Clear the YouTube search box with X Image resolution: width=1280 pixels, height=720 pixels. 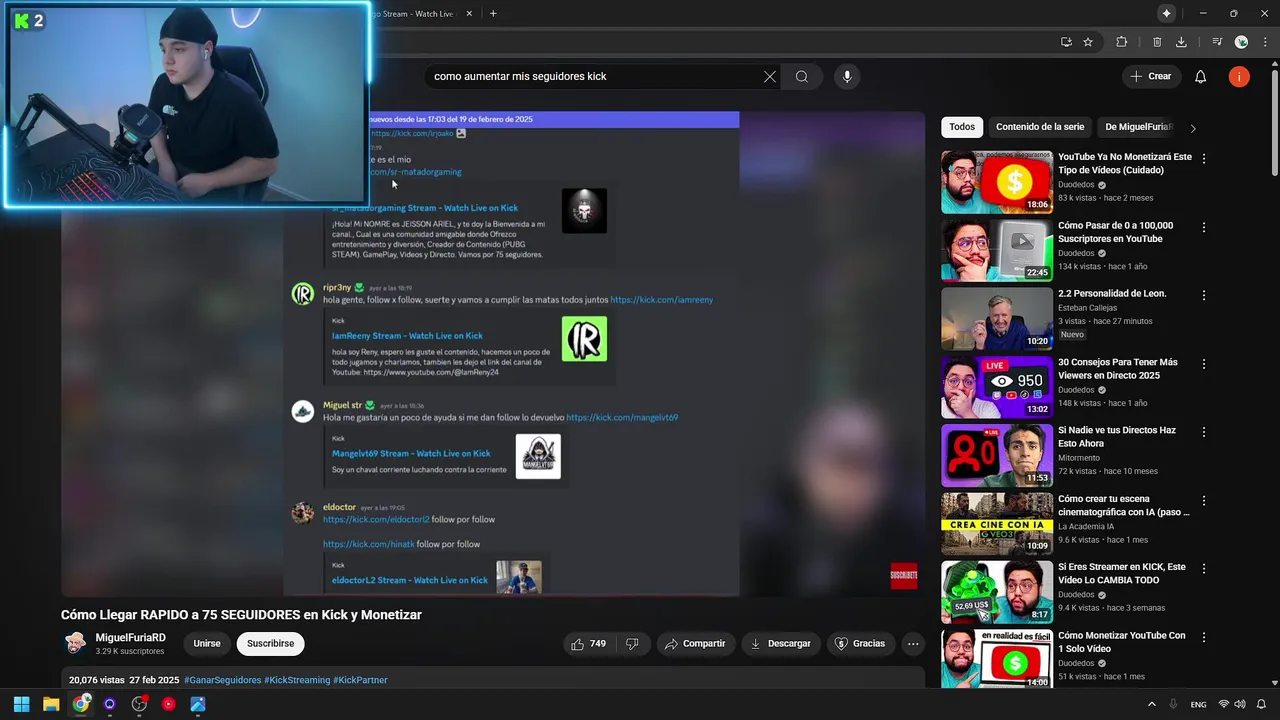770,77
